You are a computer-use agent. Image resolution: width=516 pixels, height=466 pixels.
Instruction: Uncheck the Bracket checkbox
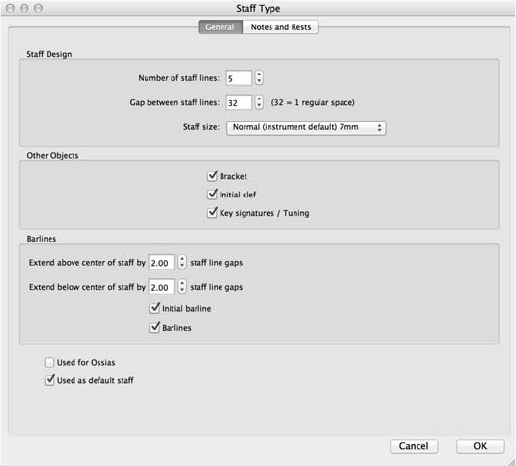click(212, 176)
